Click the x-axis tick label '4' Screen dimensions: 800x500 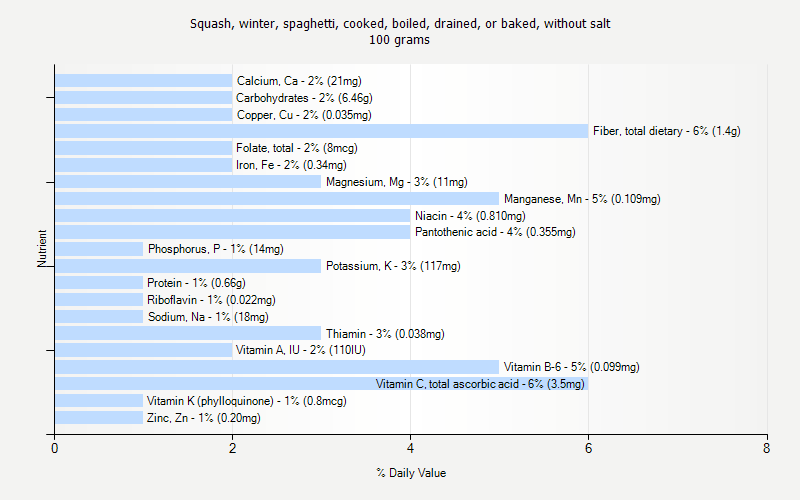pos(410,448)
